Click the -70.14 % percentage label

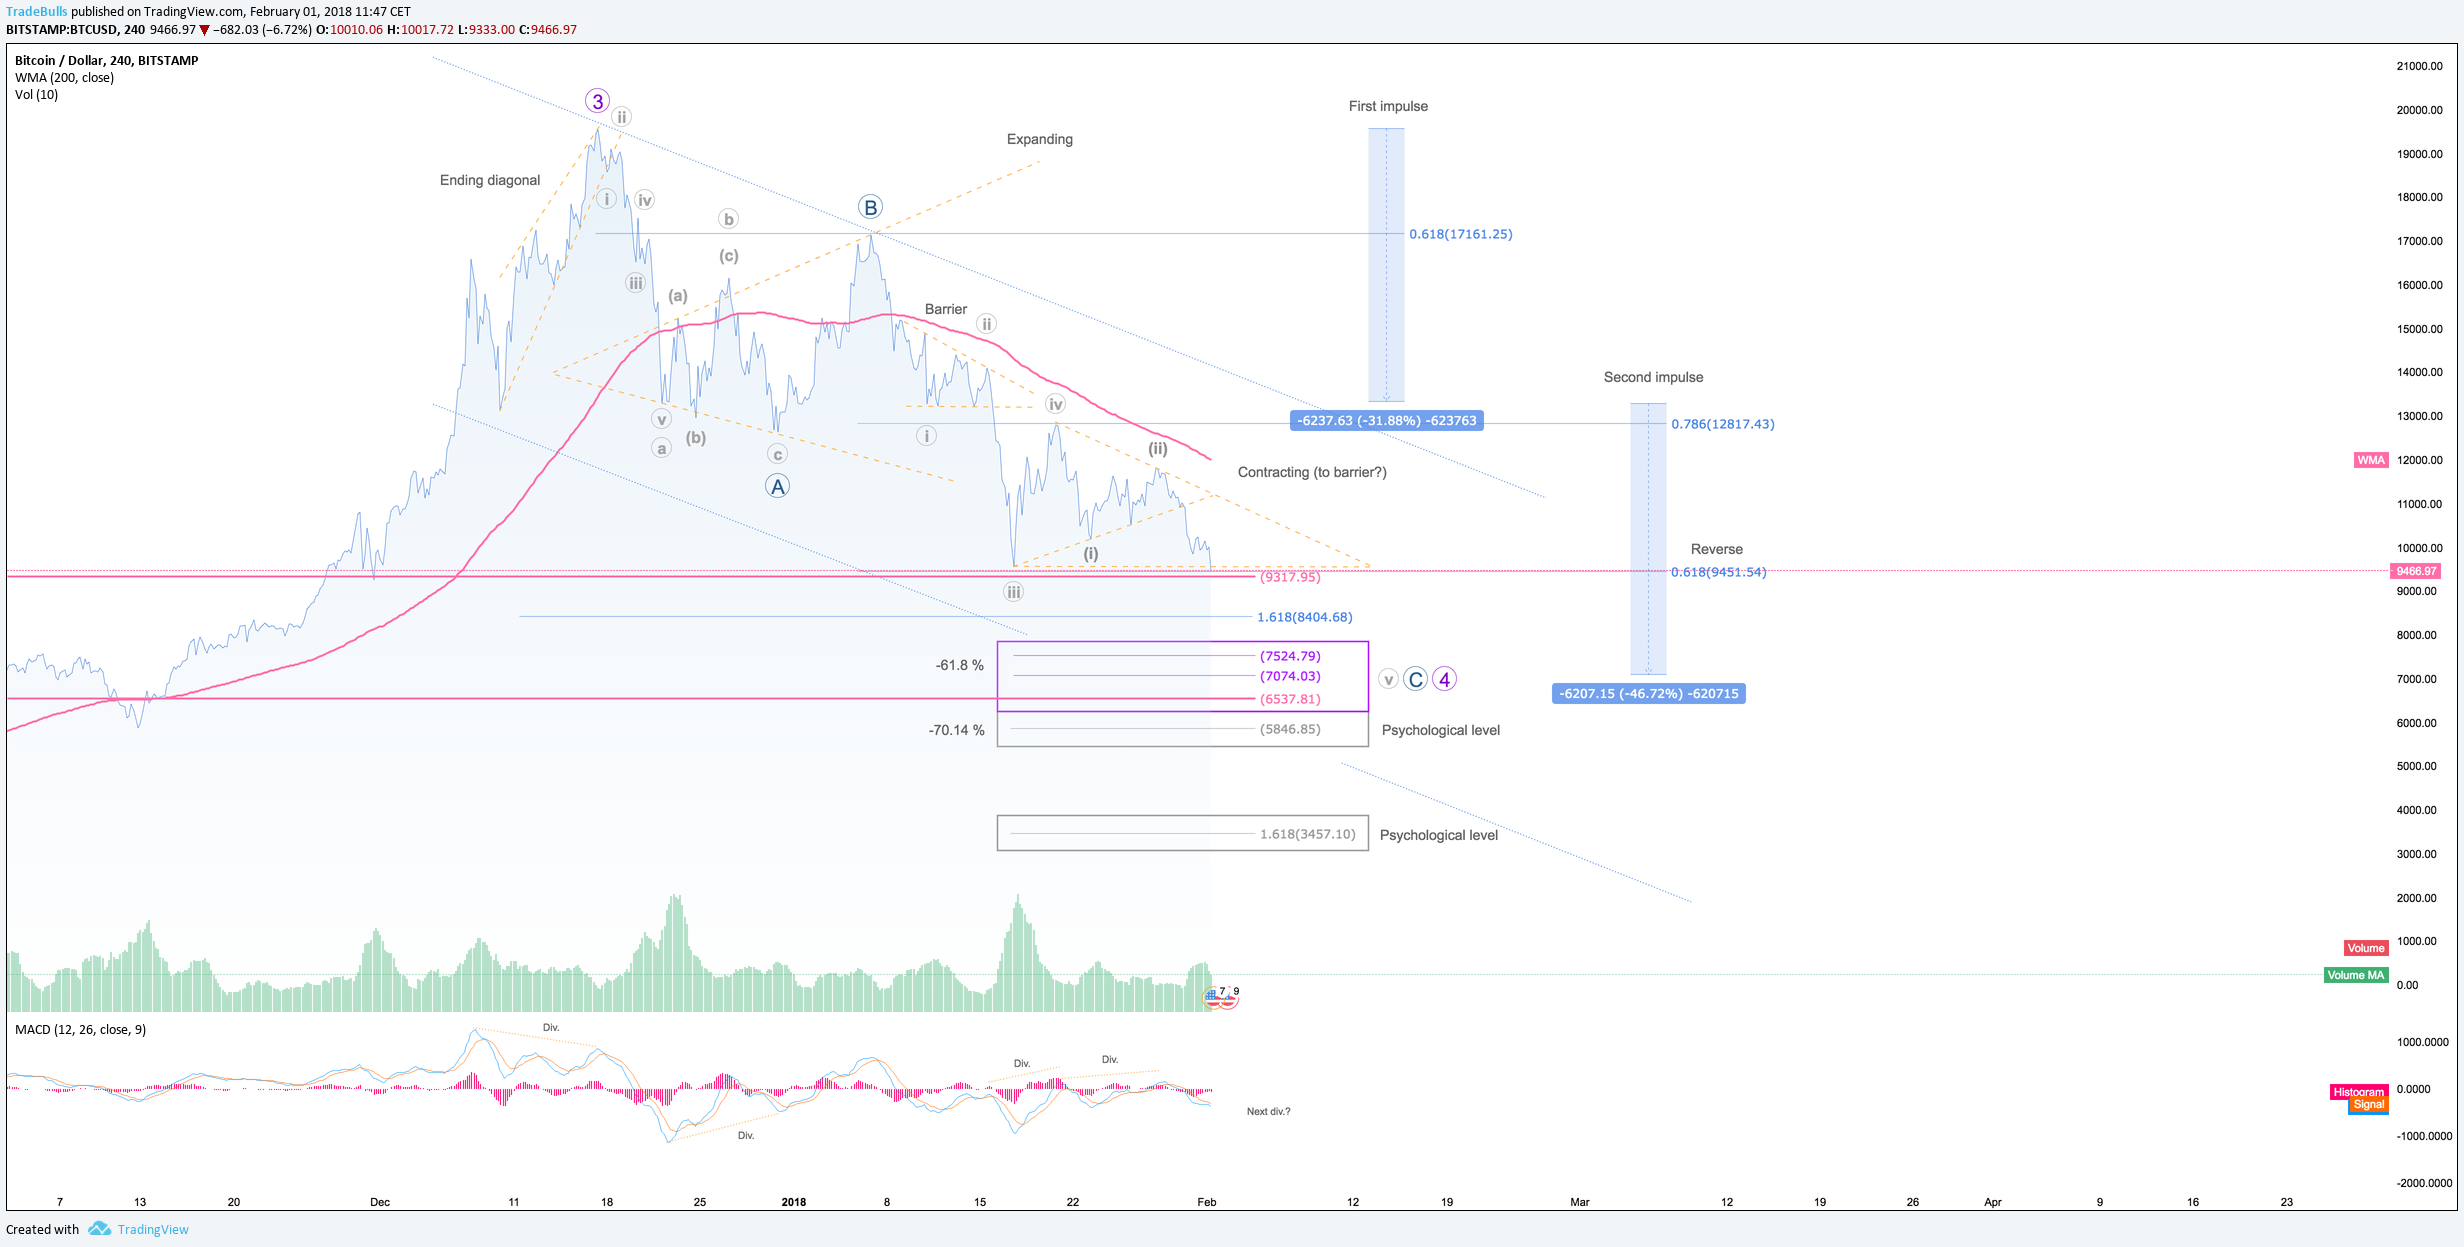pos(957,730)
